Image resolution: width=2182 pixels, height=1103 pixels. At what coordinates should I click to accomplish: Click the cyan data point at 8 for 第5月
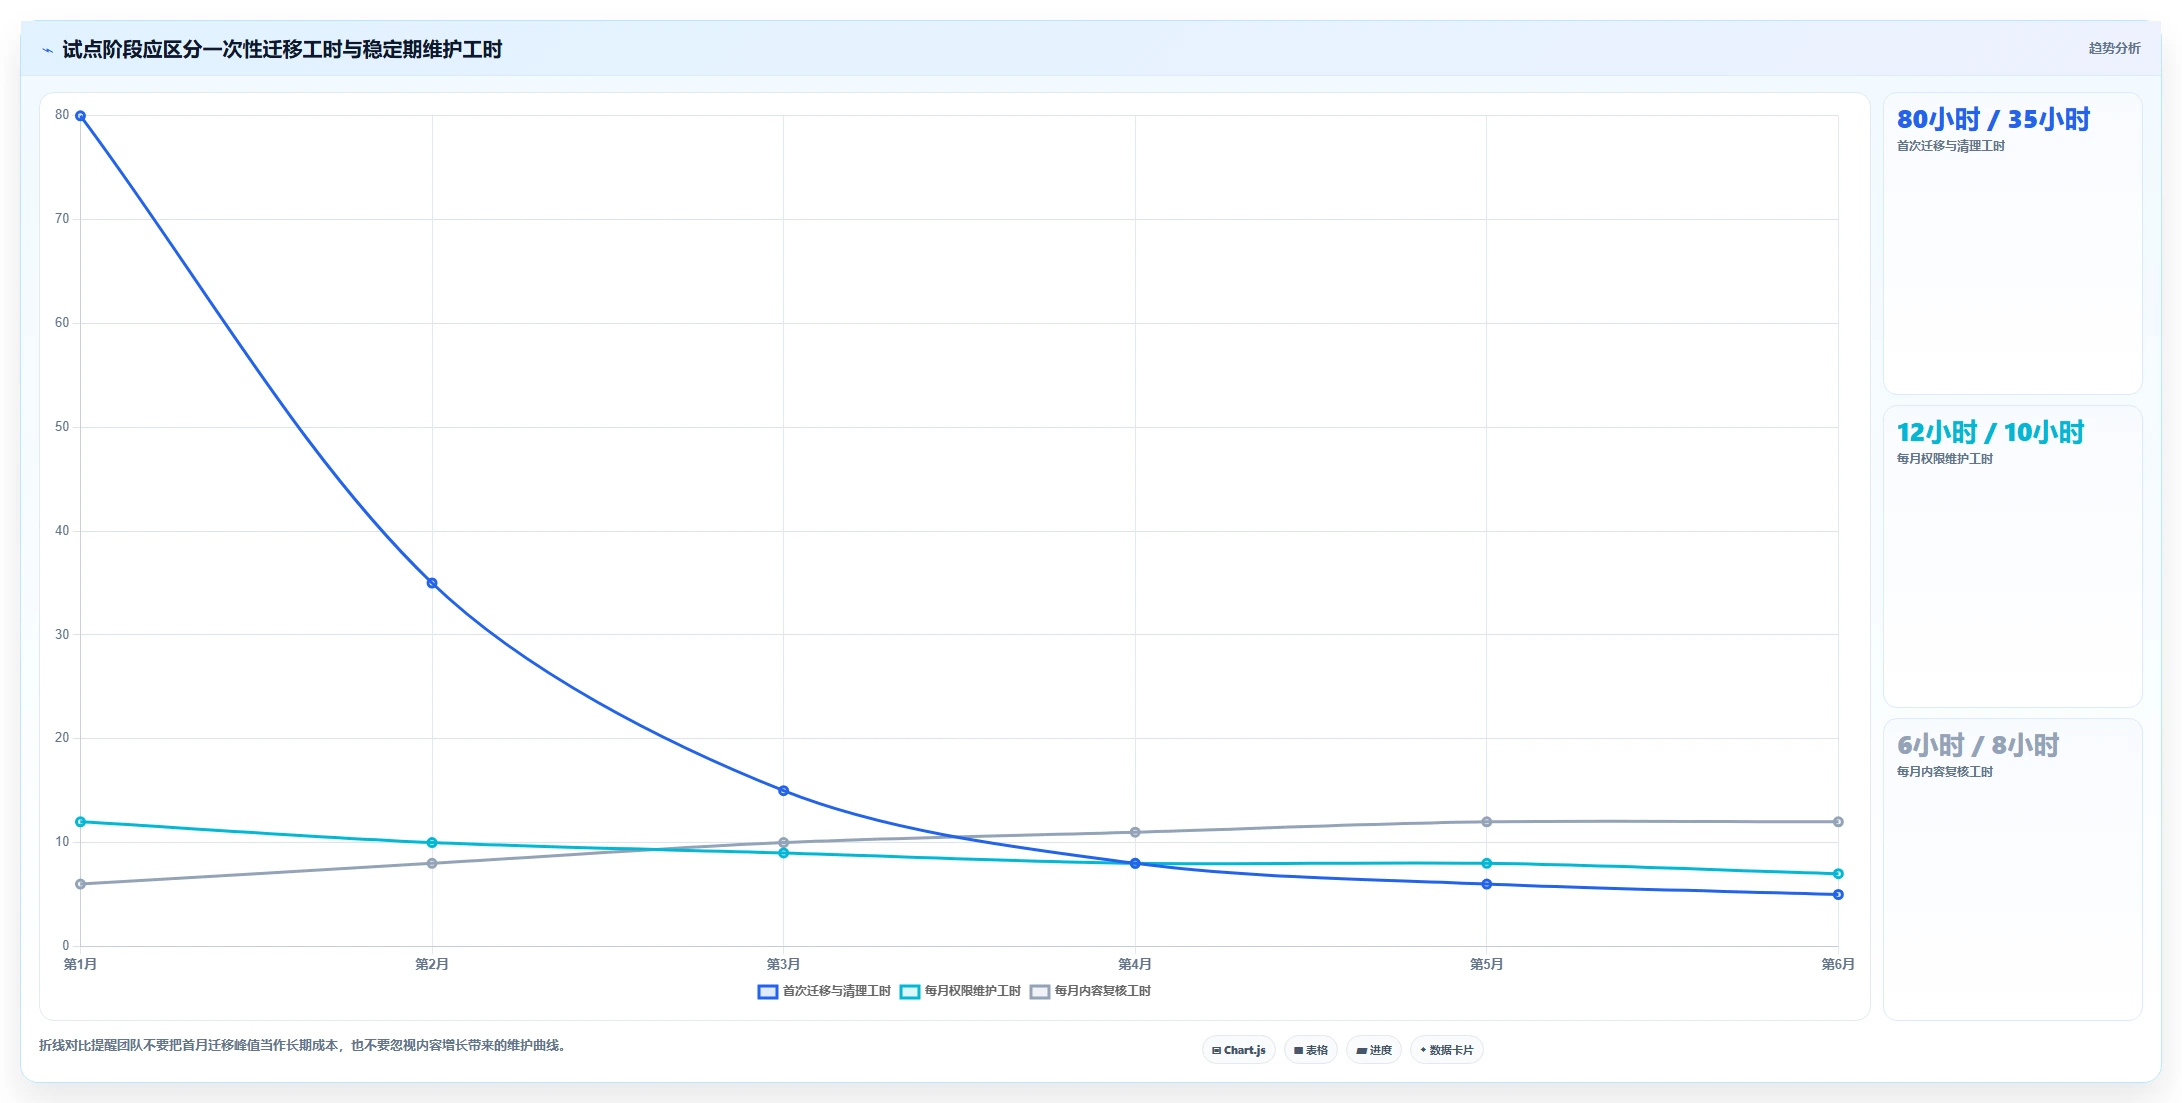(x=1487, y=863)
